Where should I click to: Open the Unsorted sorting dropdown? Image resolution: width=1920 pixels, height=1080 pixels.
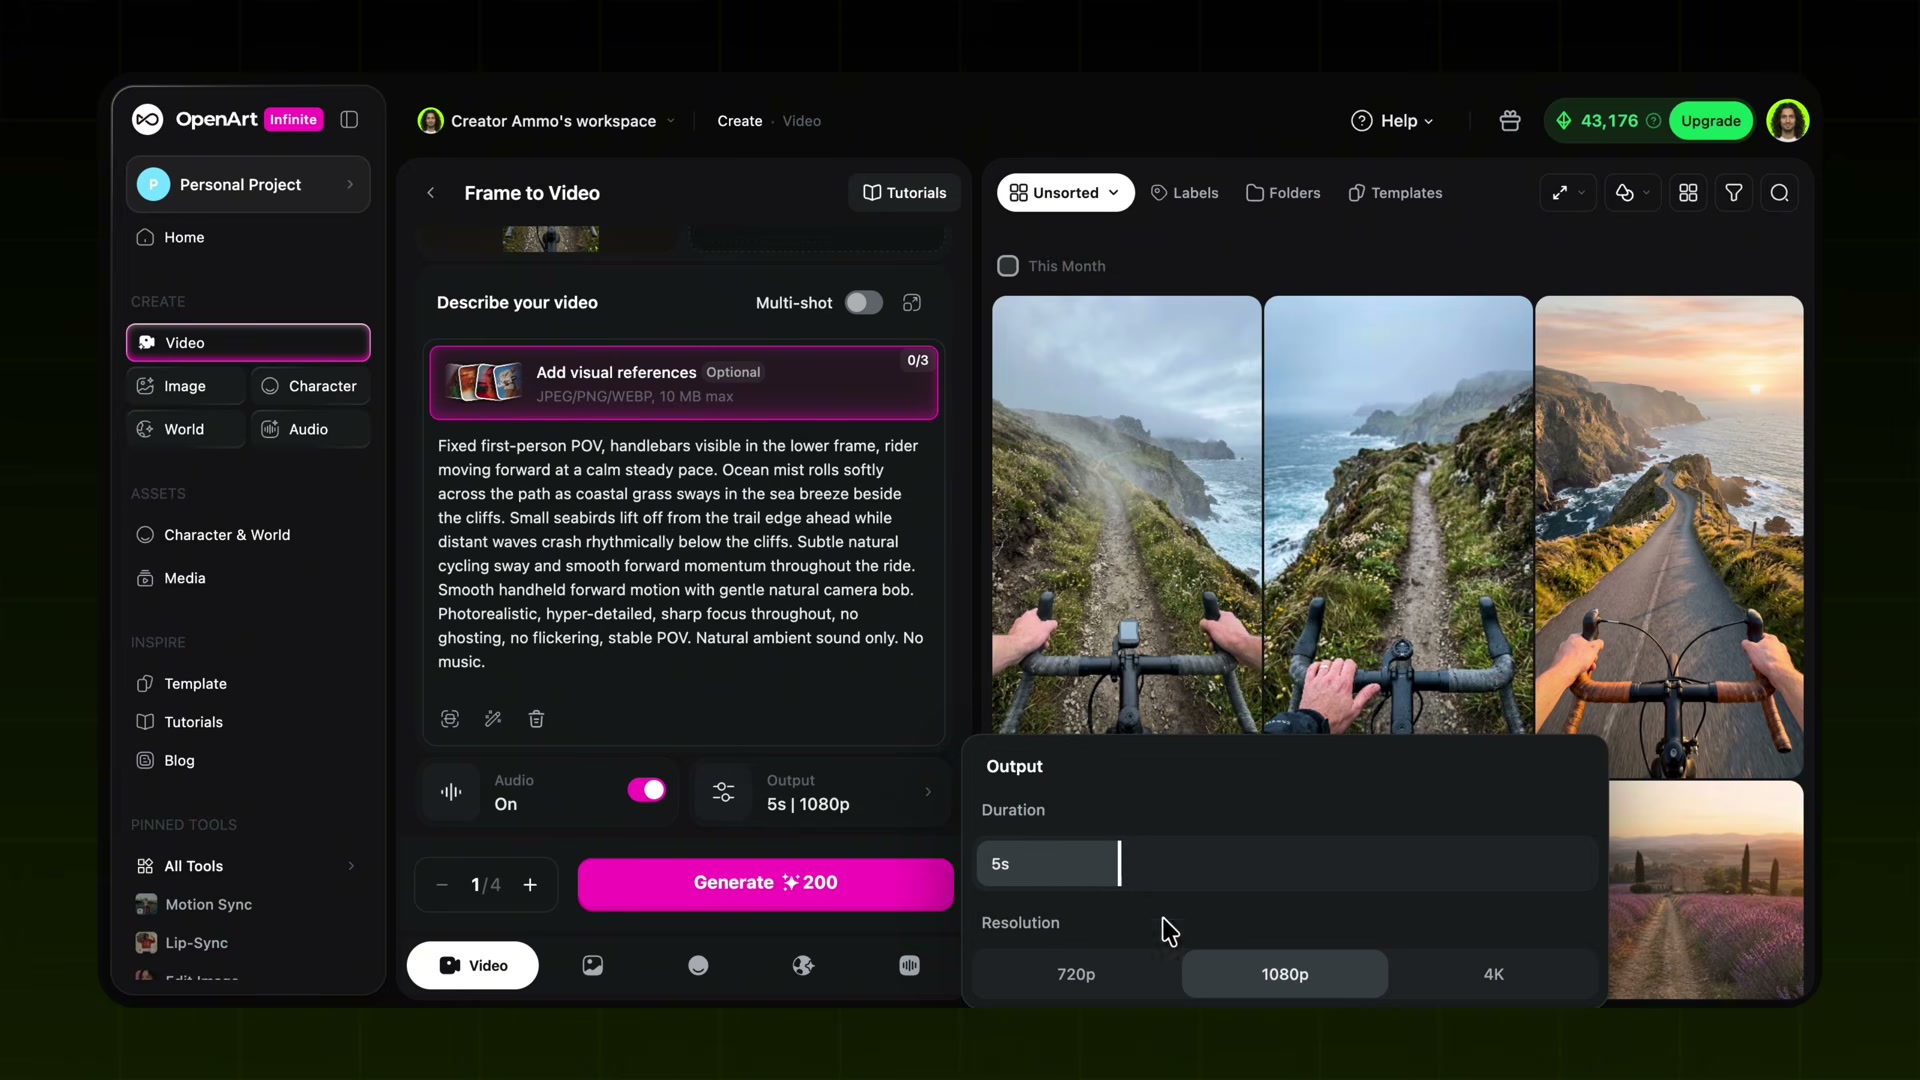pyautogui.click(x=1065, y=193)
